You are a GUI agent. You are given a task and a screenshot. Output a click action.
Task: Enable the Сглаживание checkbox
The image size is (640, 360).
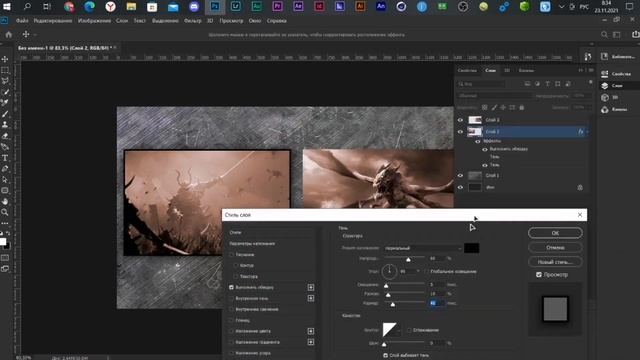click(x=409, y=330)
